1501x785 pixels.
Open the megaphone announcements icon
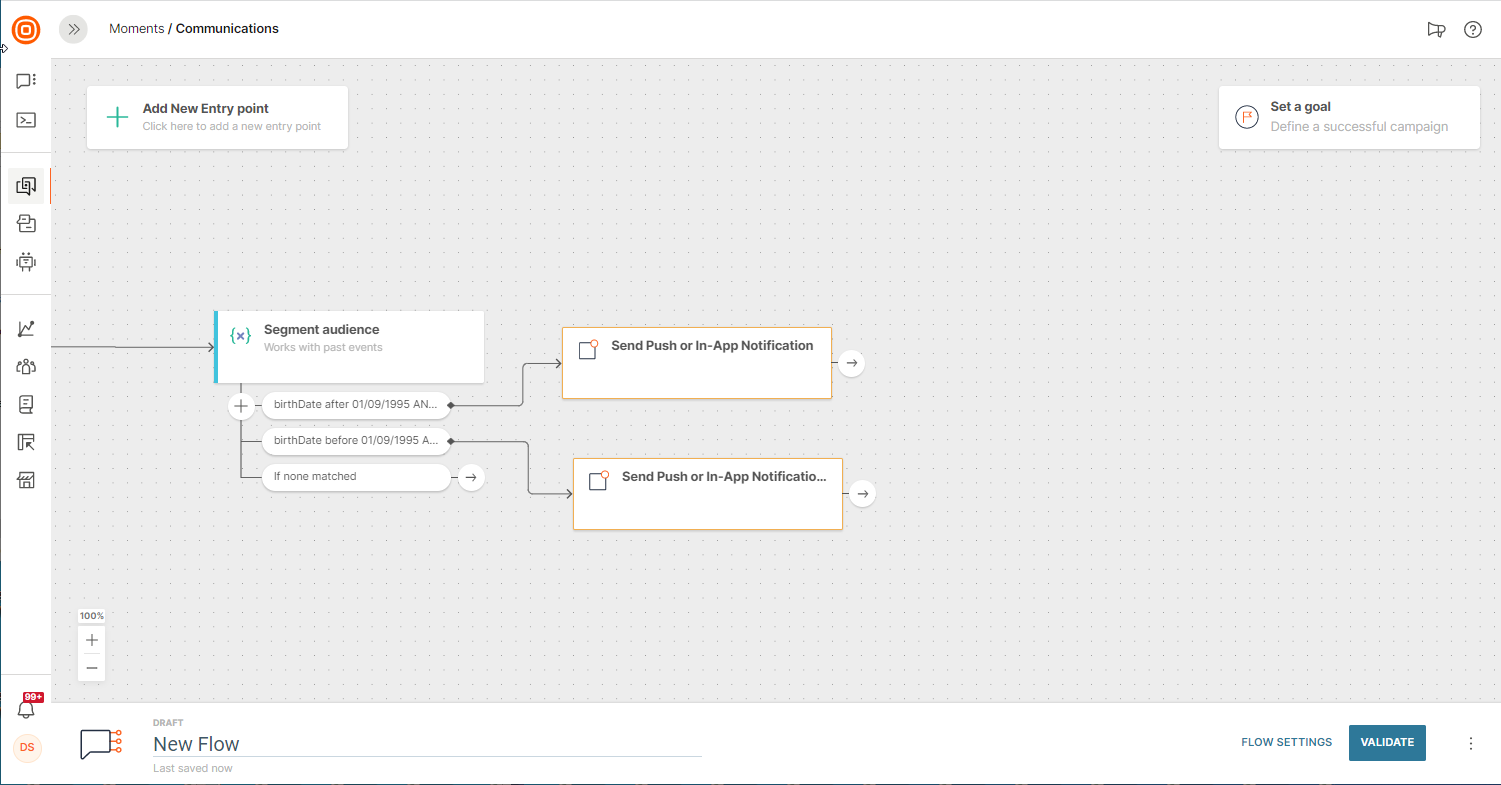click(1436, 29)
